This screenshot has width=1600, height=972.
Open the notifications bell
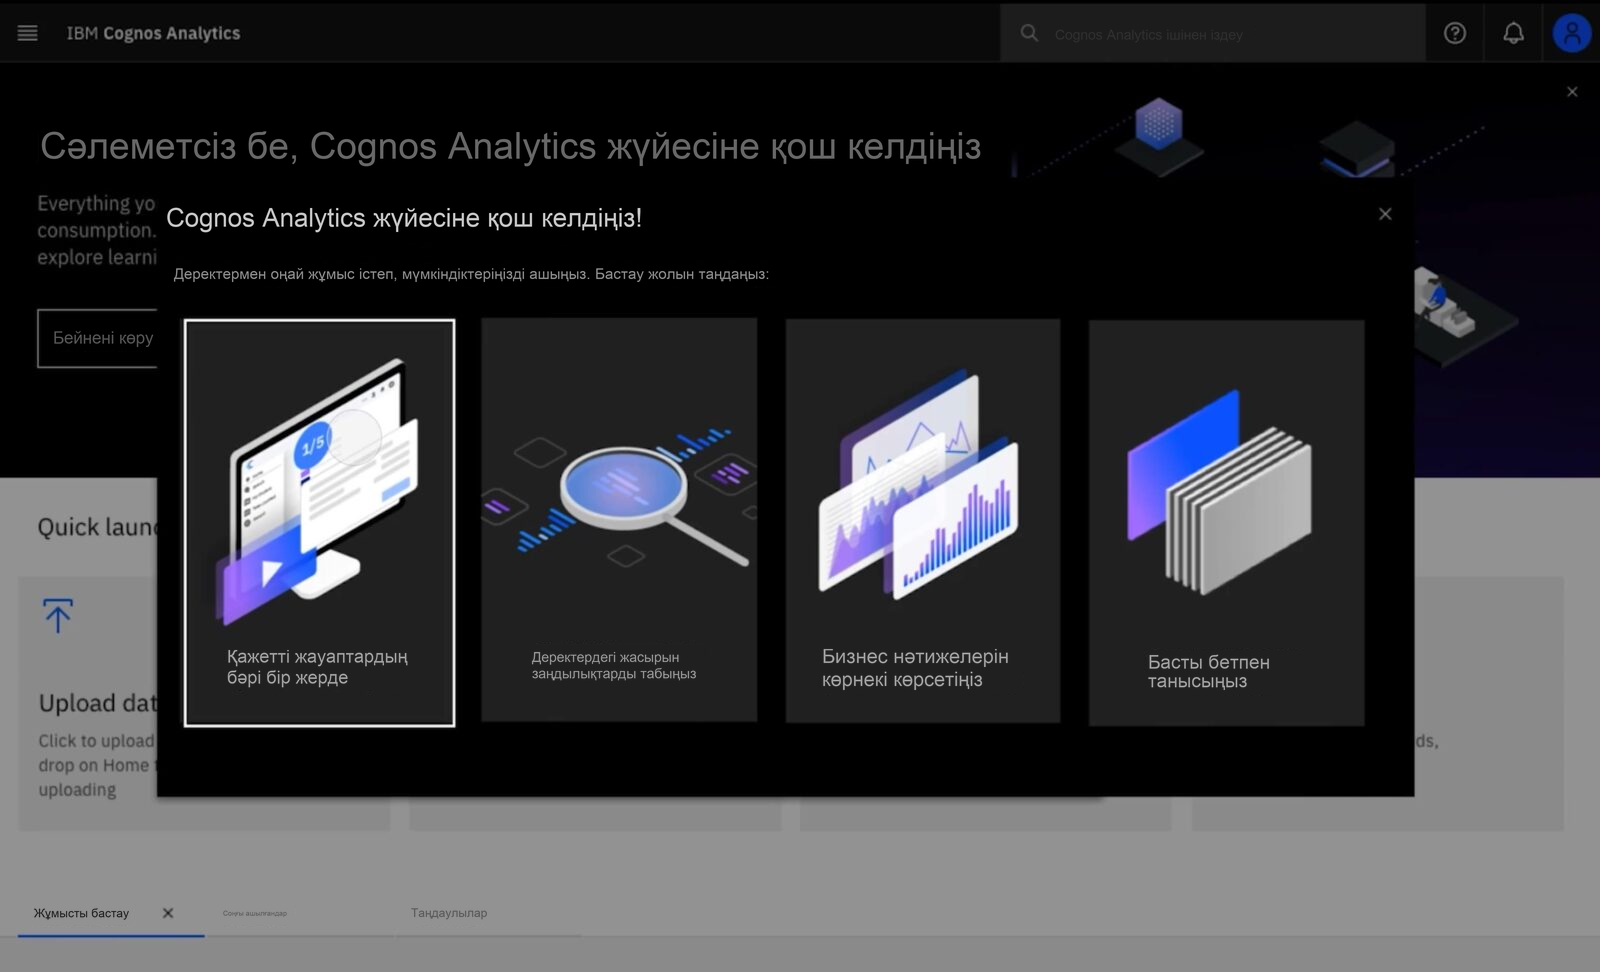coord(1513,33)
